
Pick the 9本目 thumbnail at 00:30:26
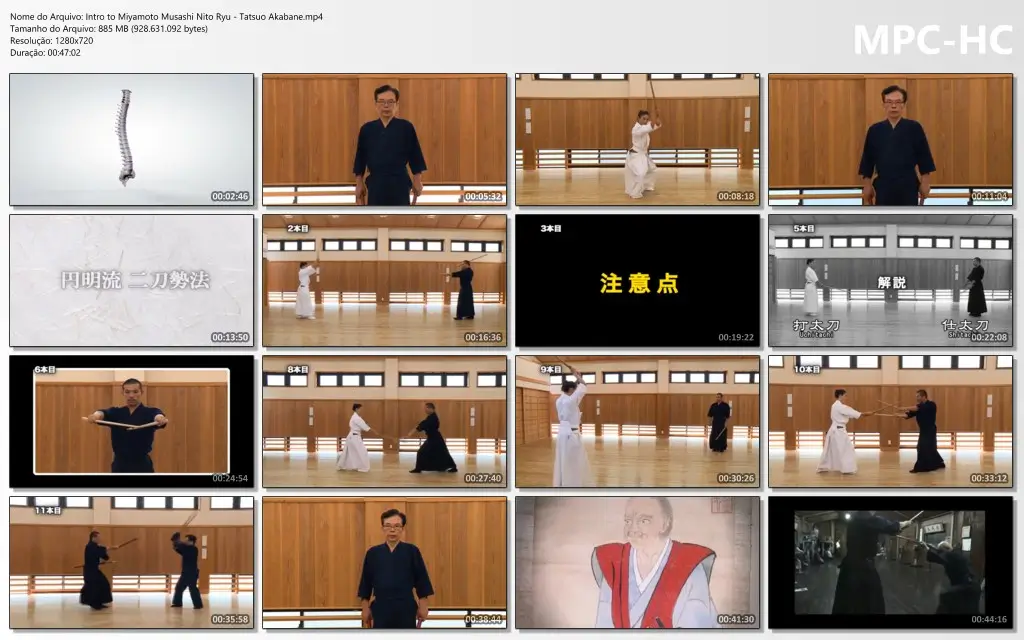637,422
